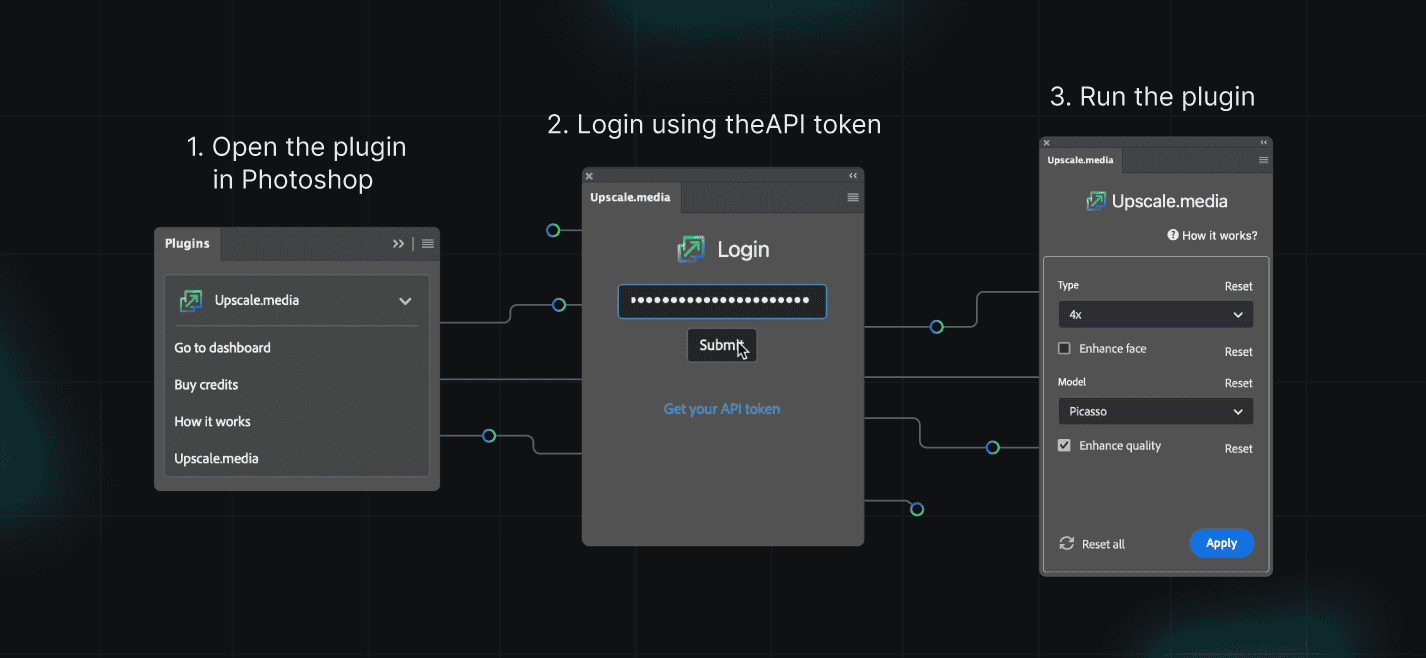
Task: Open the Get your API token link
Action: [x=722, y=409]
